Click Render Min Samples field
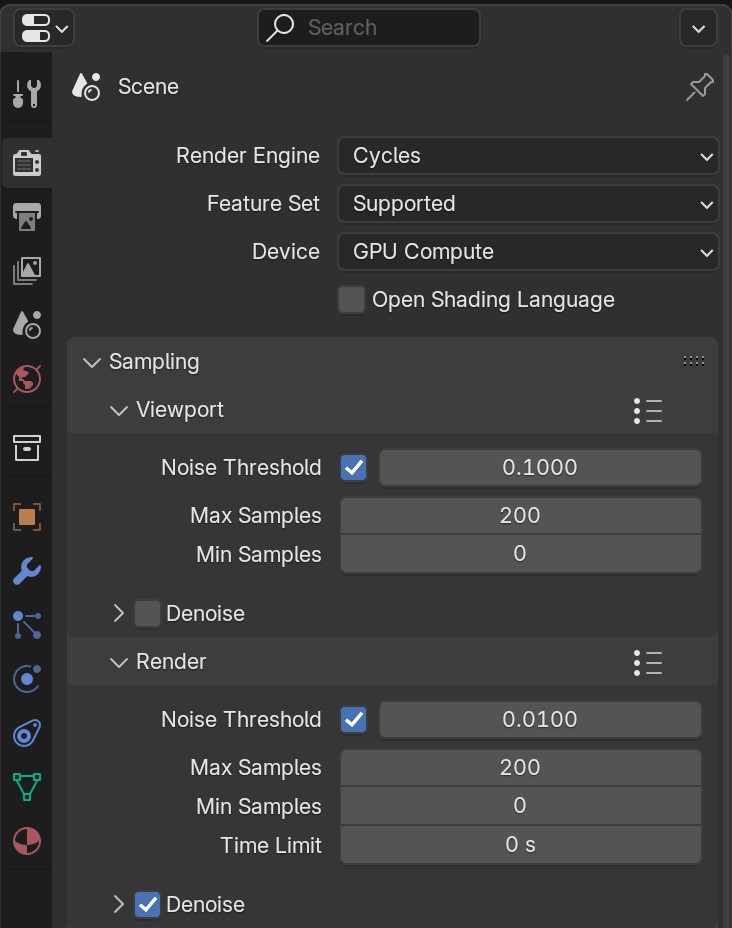 521,806
